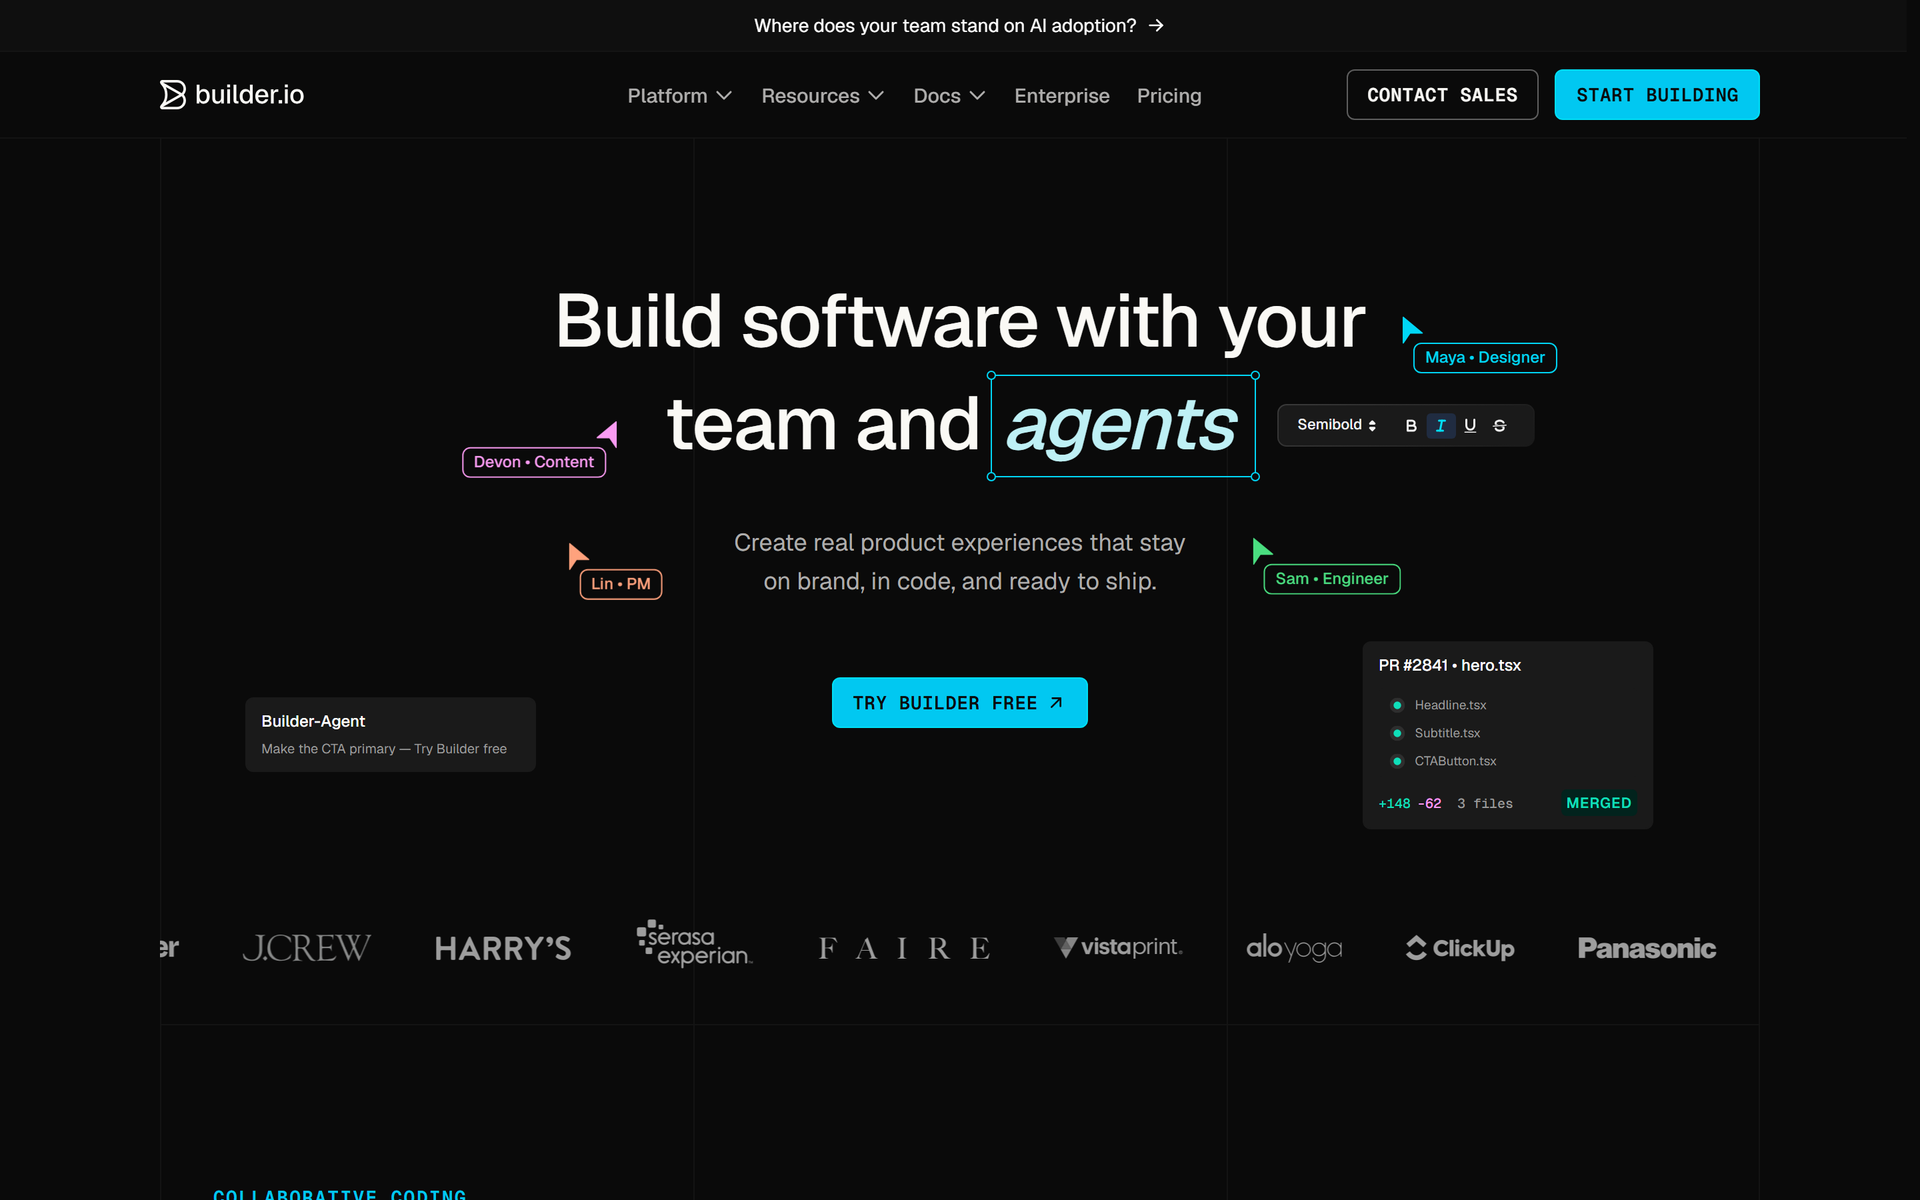Toggle Underline formatting in text toolbar
This screenshot has height=1200, width=1920.
[x=1470, y=426]
